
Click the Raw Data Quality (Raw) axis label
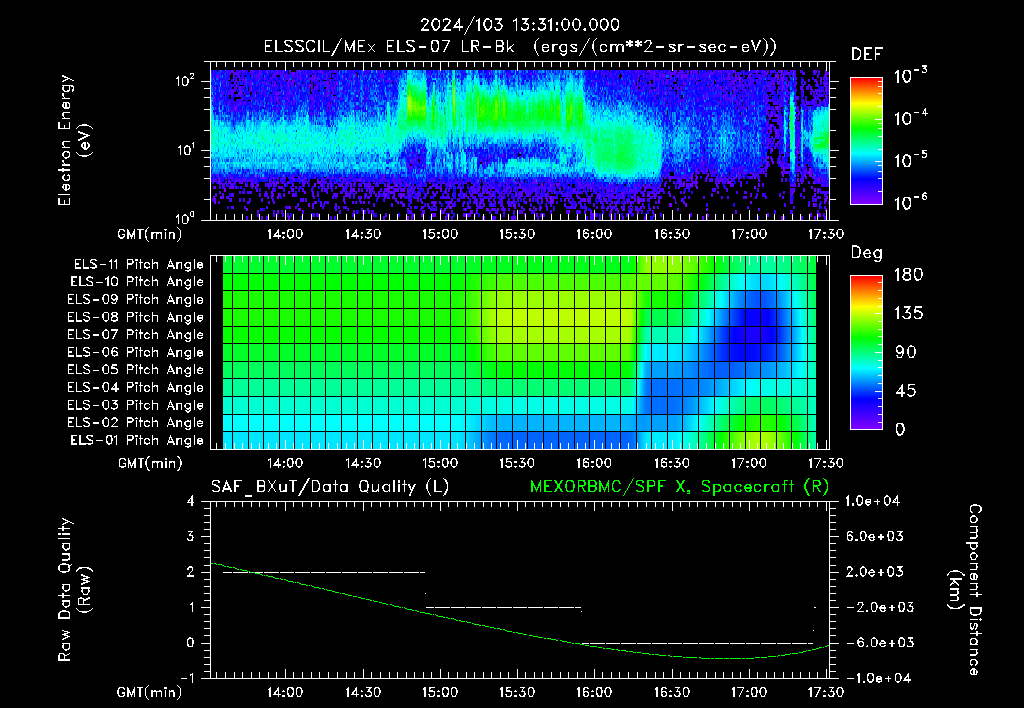(74, 590)
